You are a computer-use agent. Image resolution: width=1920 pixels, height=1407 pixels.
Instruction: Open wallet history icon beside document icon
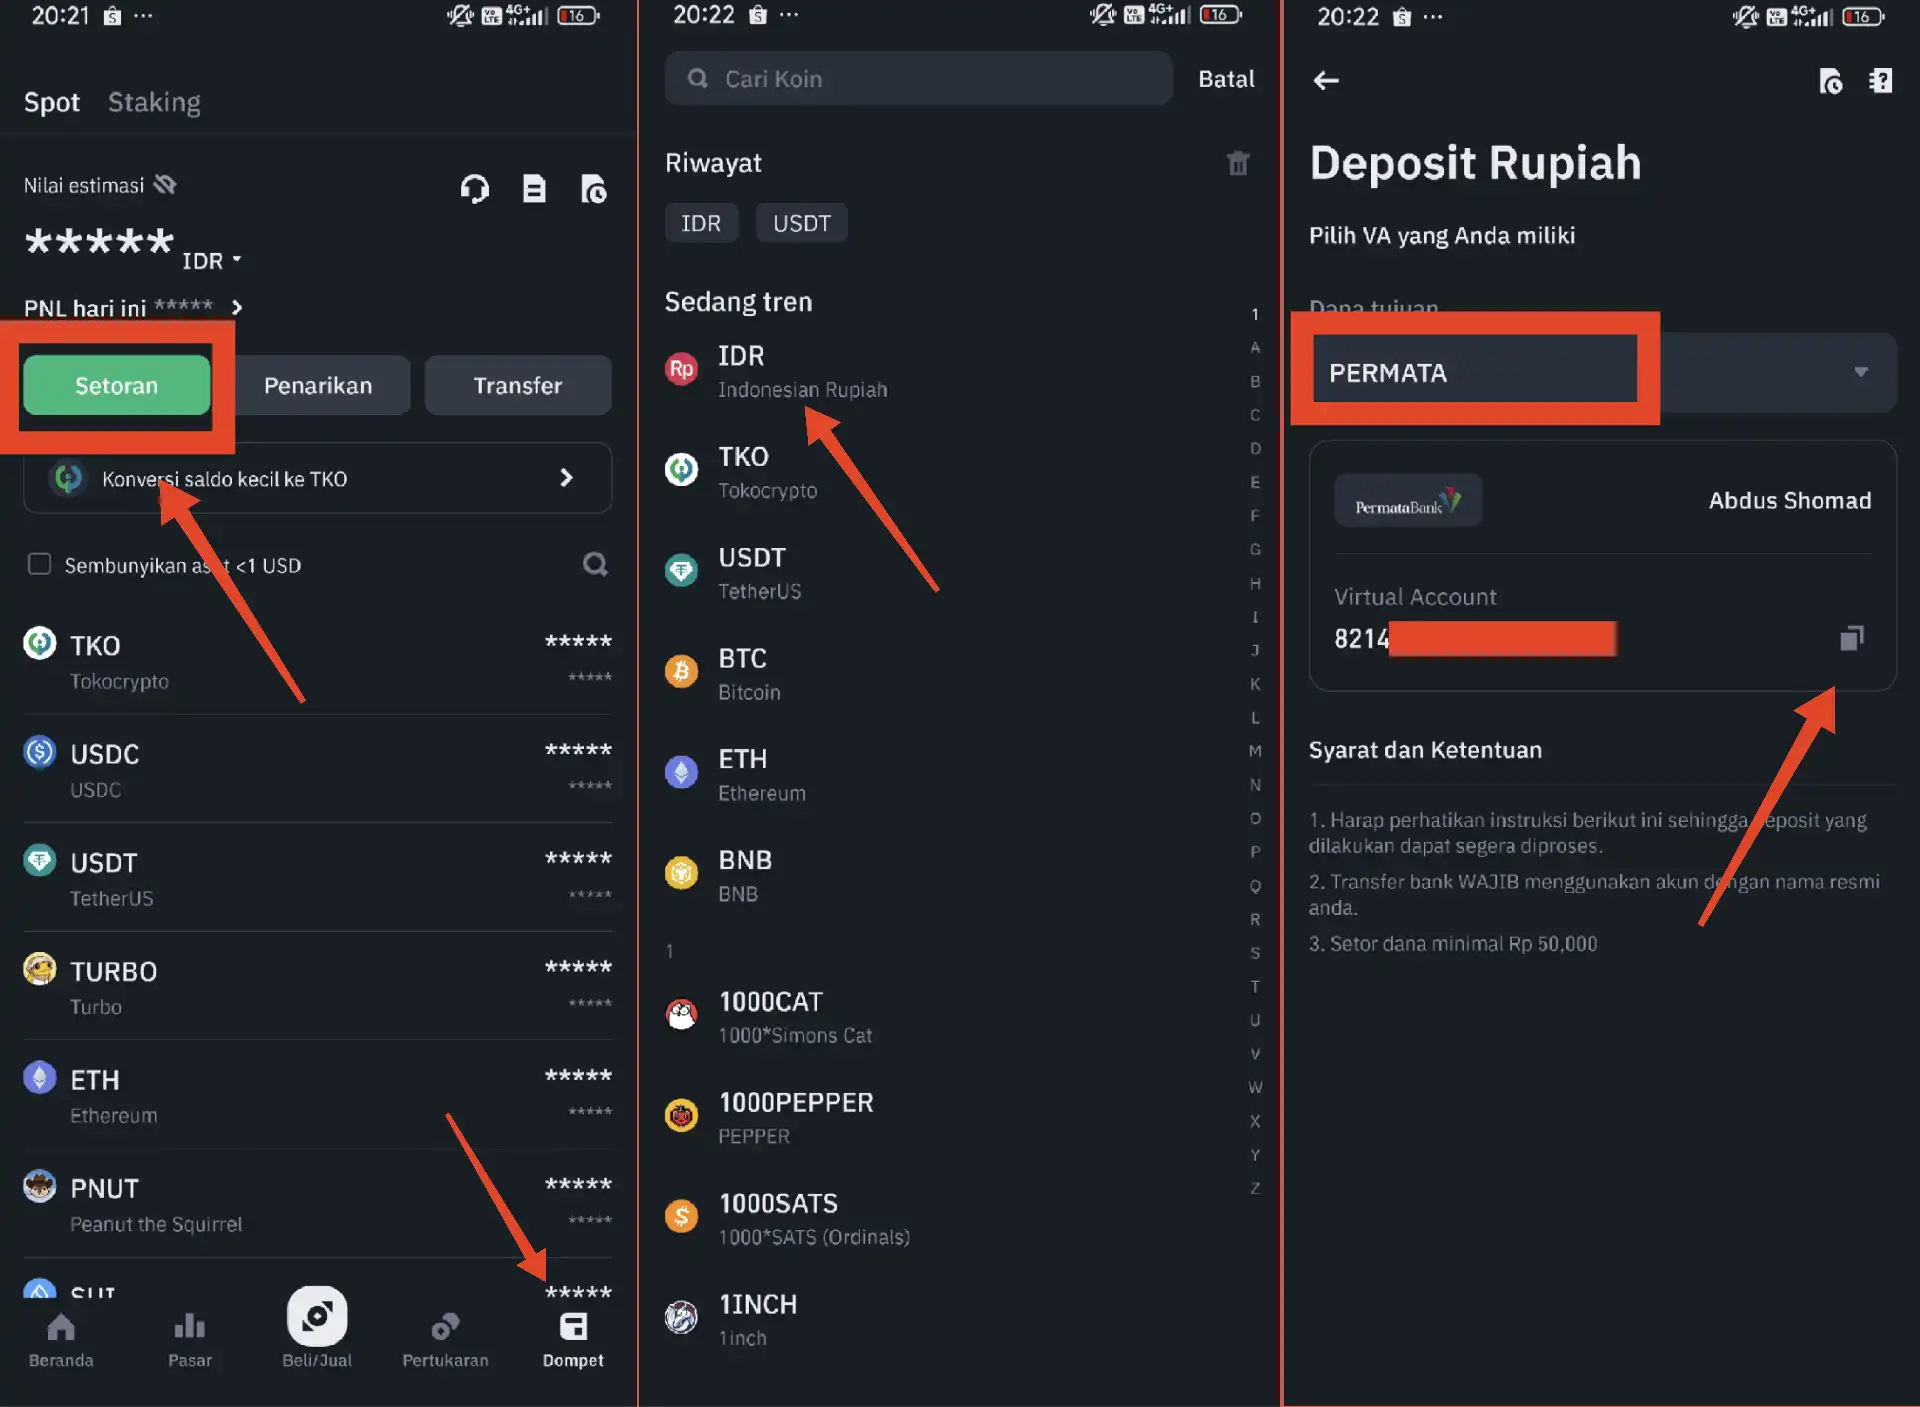coord(594,188)
